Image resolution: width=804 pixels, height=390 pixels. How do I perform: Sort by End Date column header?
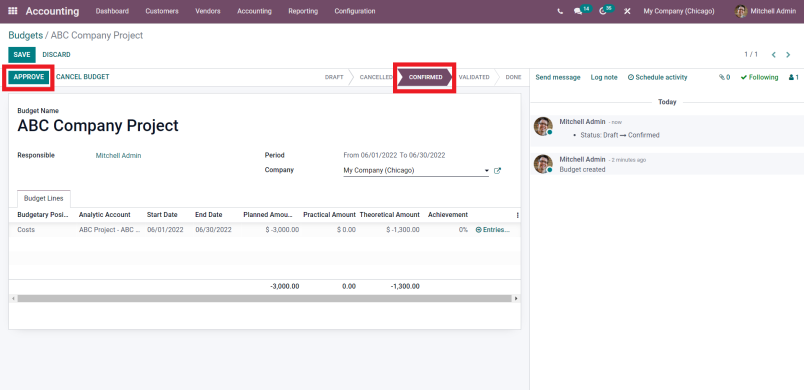pos(209,215)
